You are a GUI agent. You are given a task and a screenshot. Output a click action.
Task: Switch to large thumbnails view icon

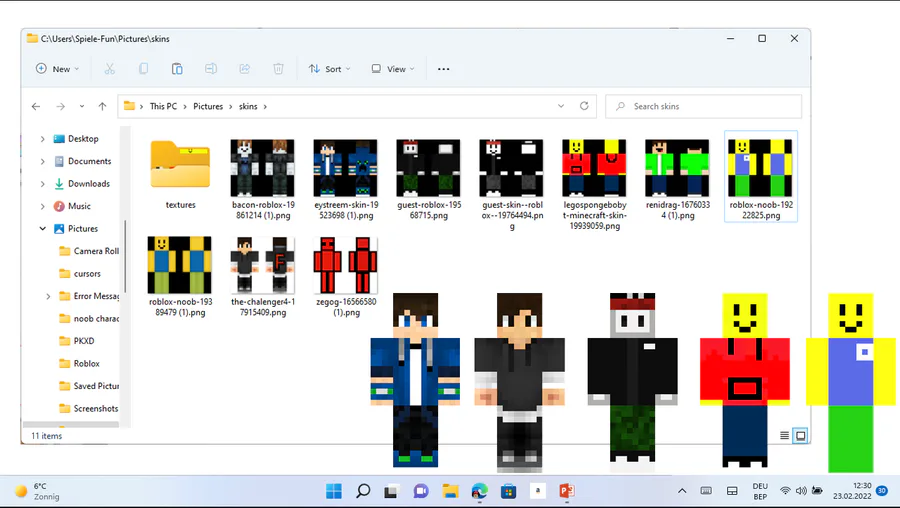[800, 436]
